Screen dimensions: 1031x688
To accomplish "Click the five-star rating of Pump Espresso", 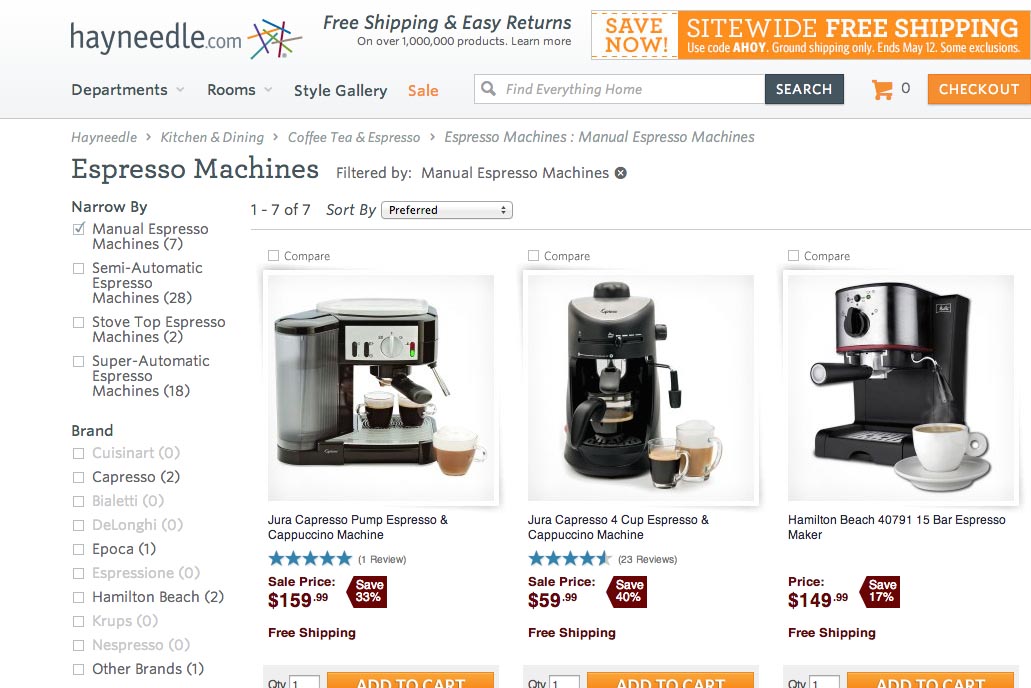I will pyautogui.click(x=310, y=559).
